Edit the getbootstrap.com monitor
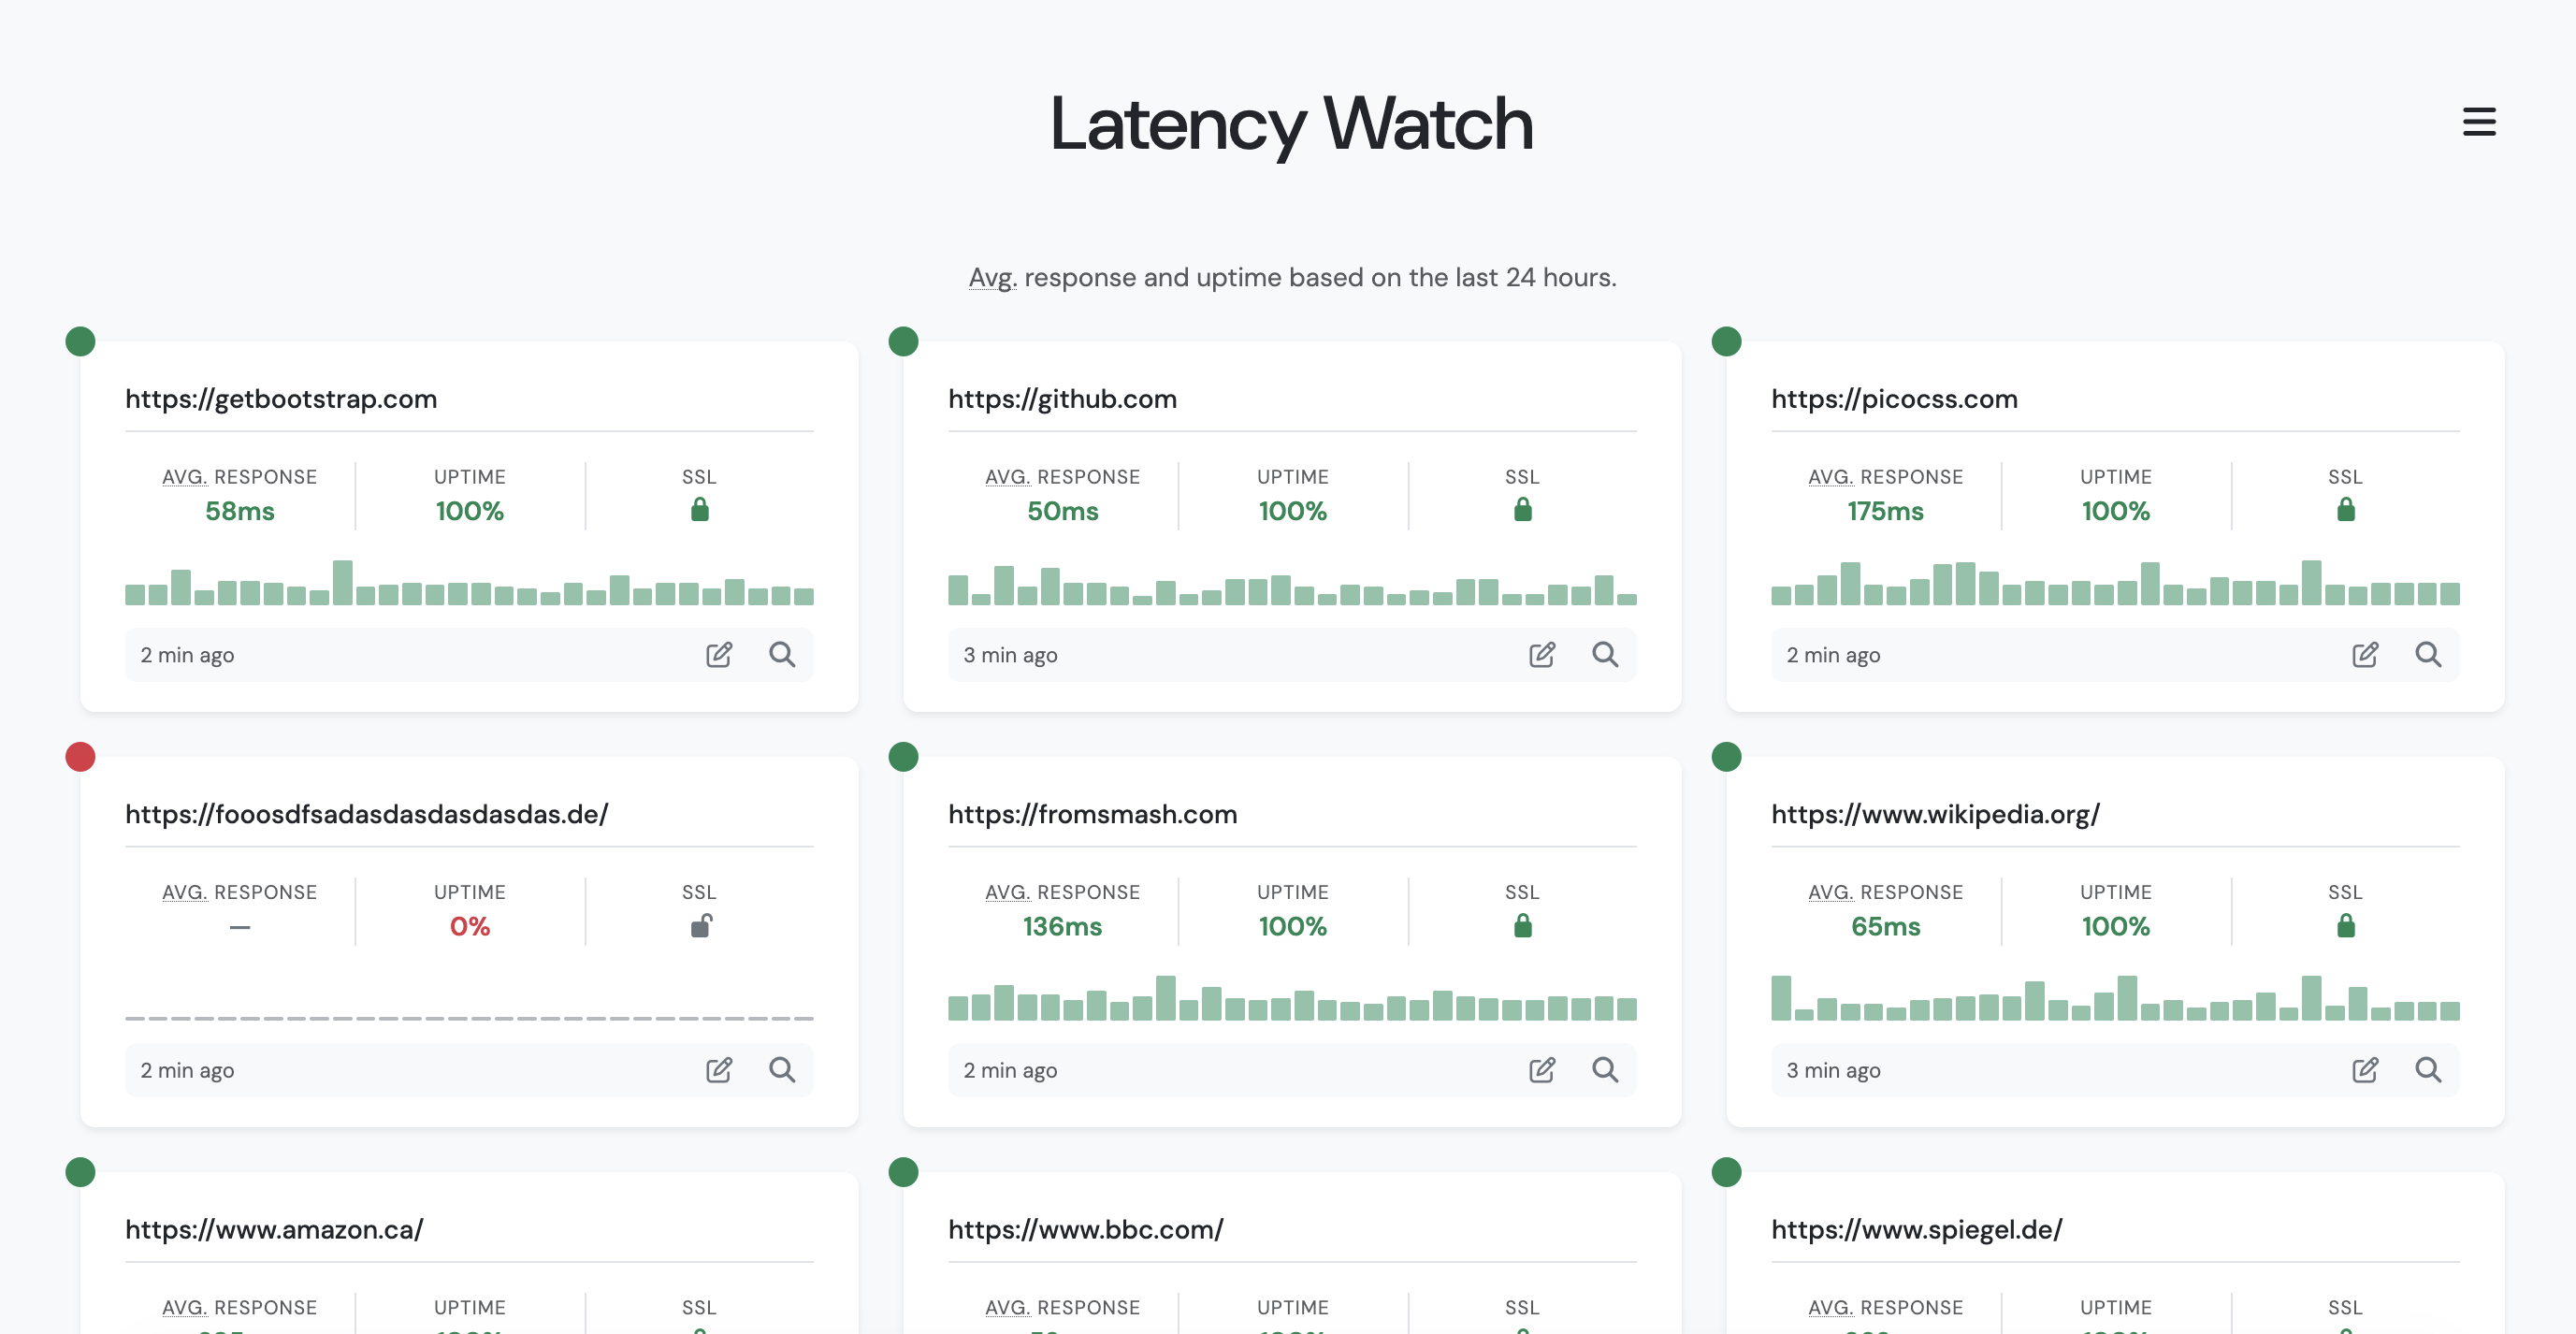This screenshot has width=2576, height=1334. [719, 654]
